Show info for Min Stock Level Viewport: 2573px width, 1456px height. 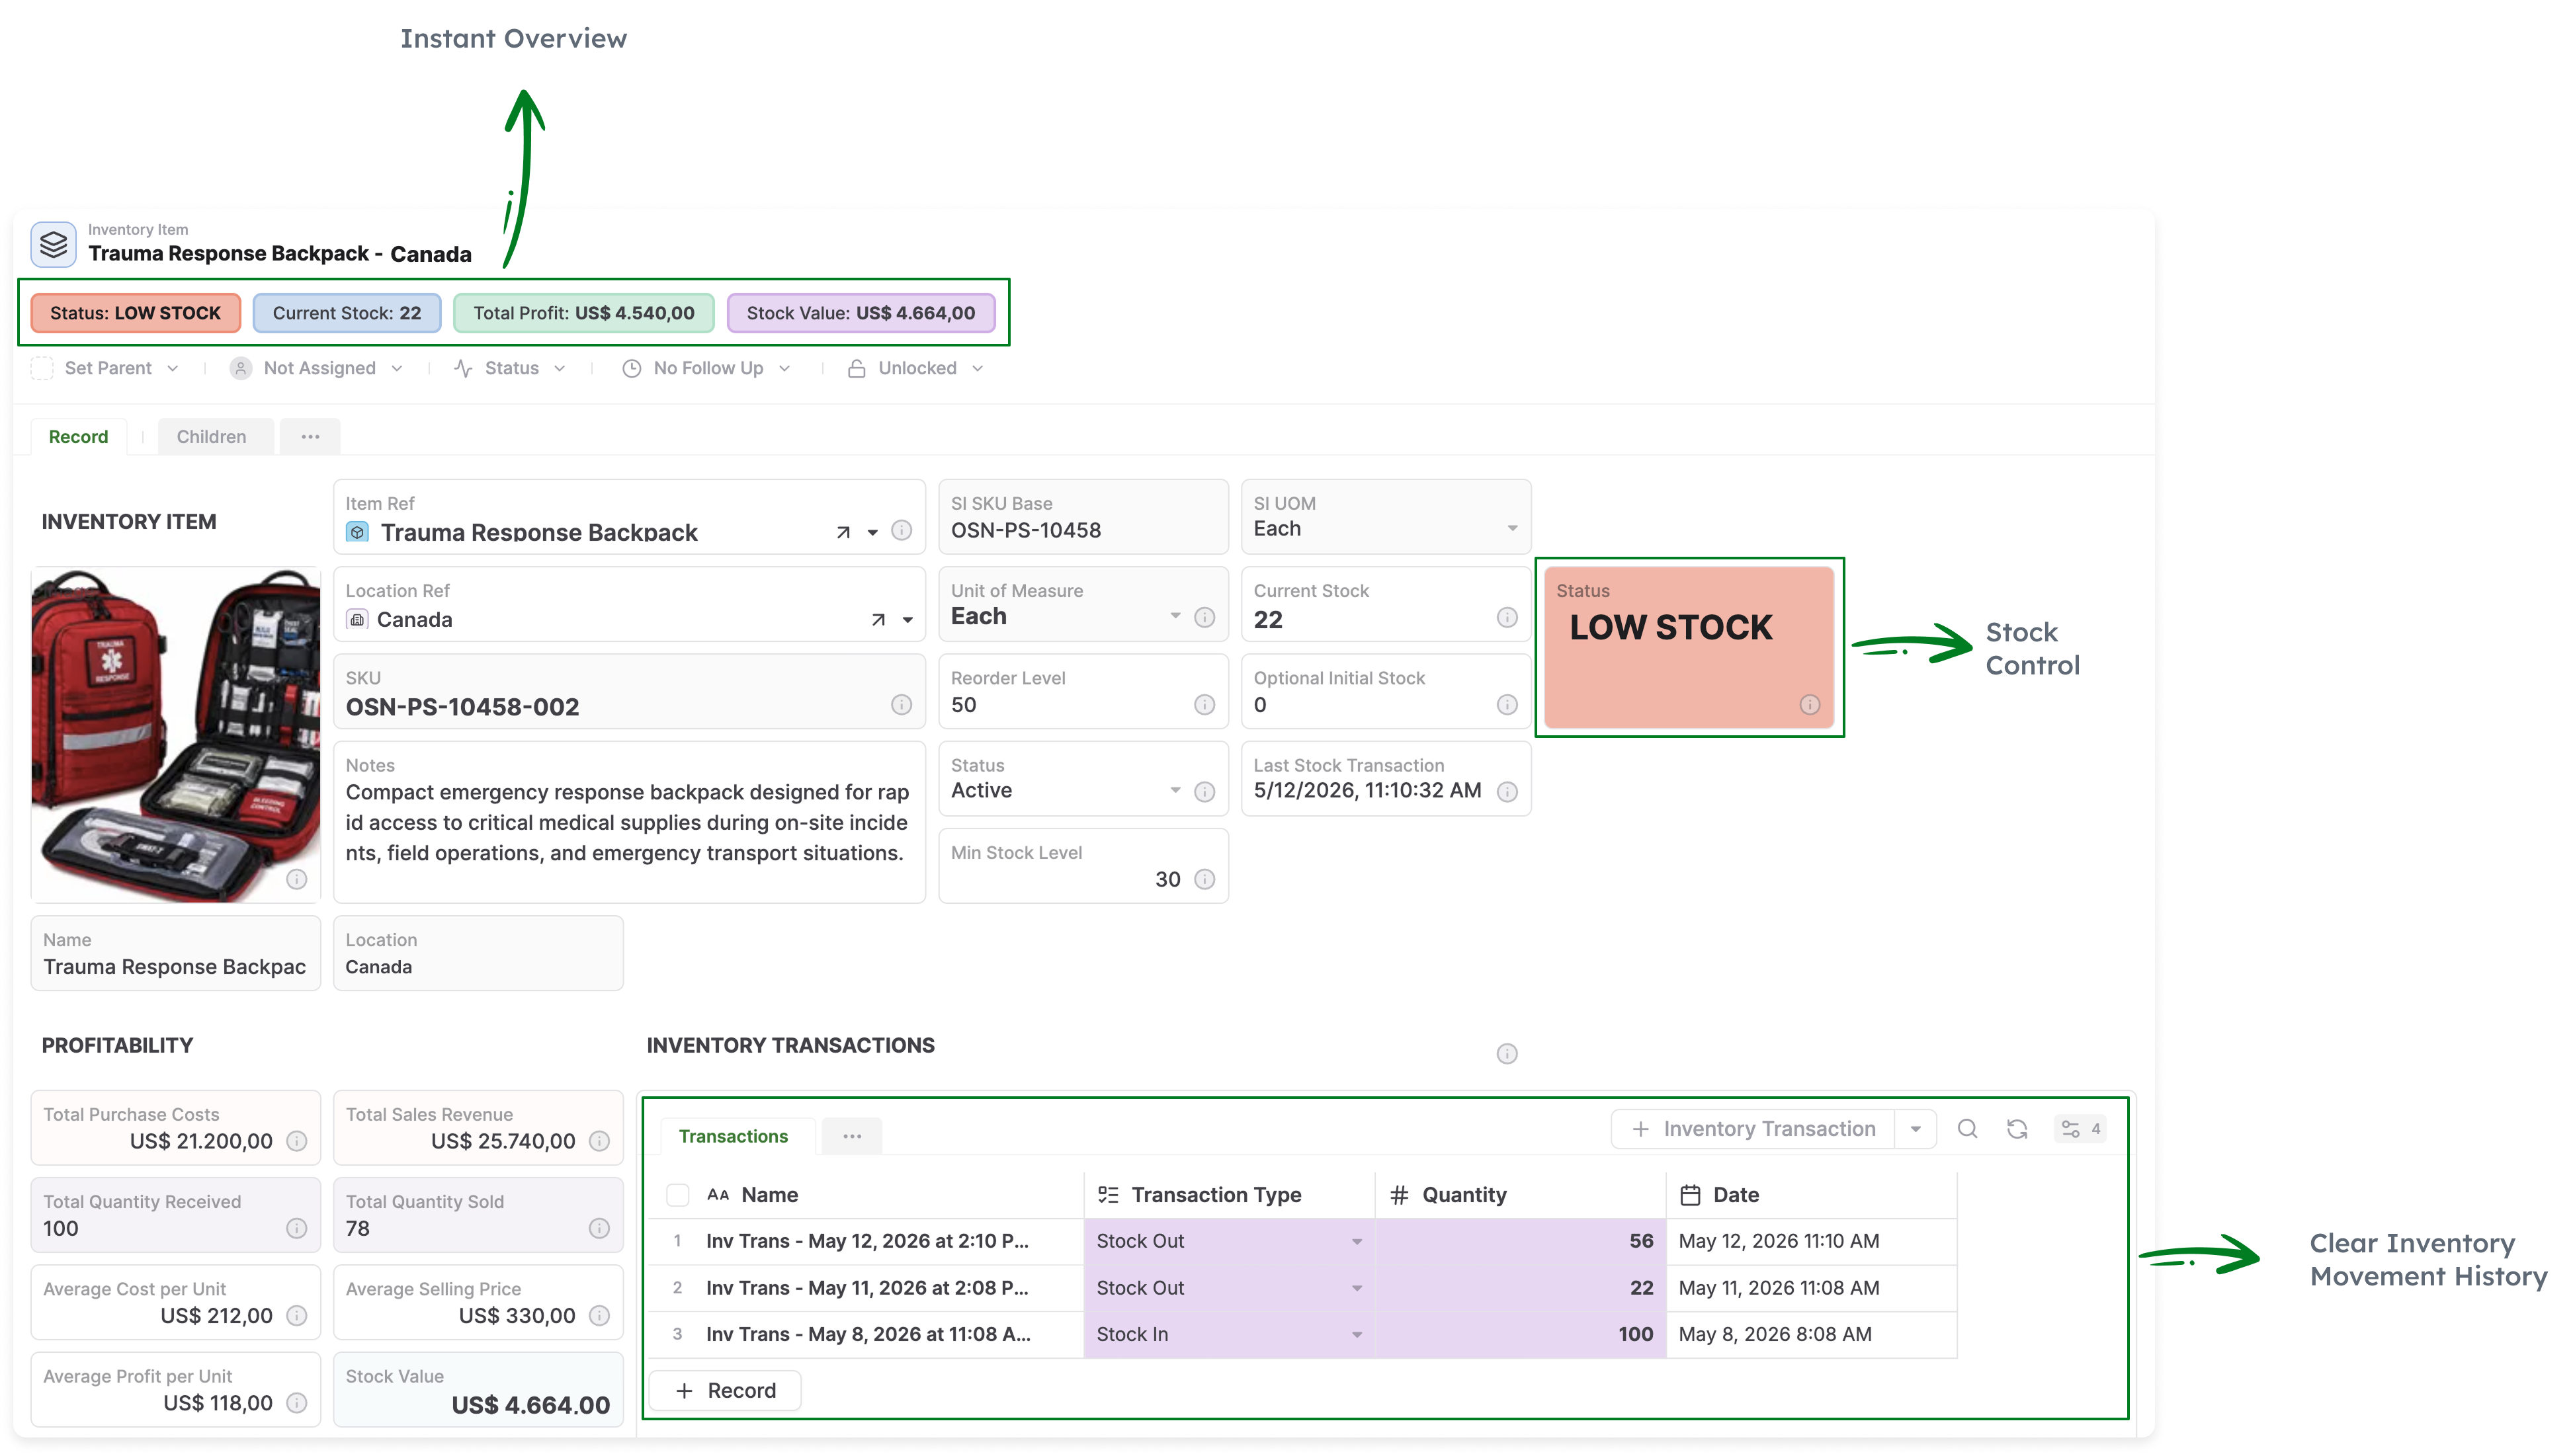coord(1204,879)
